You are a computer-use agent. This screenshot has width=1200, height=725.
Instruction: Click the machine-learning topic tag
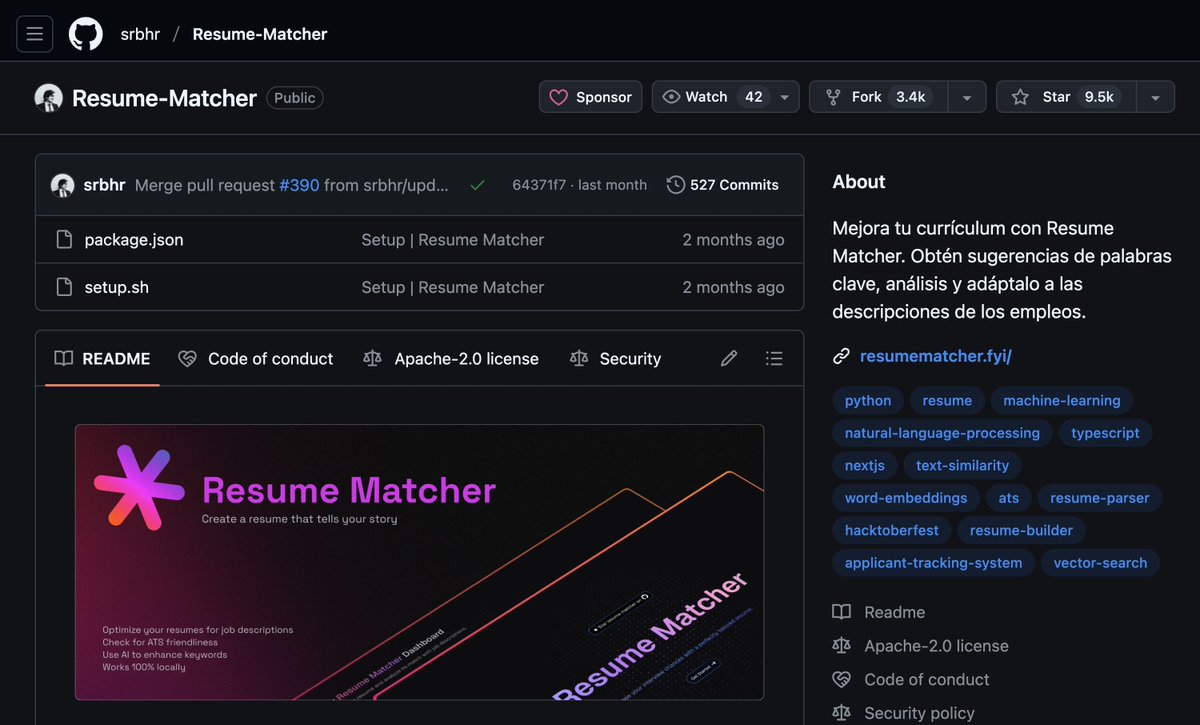pos(1062,401)
